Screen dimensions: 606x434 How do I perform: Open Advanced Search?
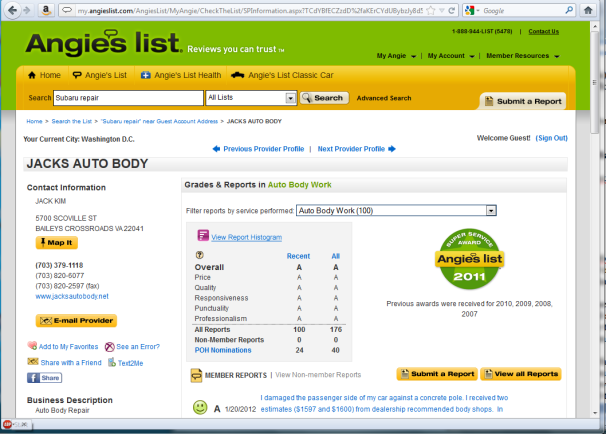tap(384, 98)
